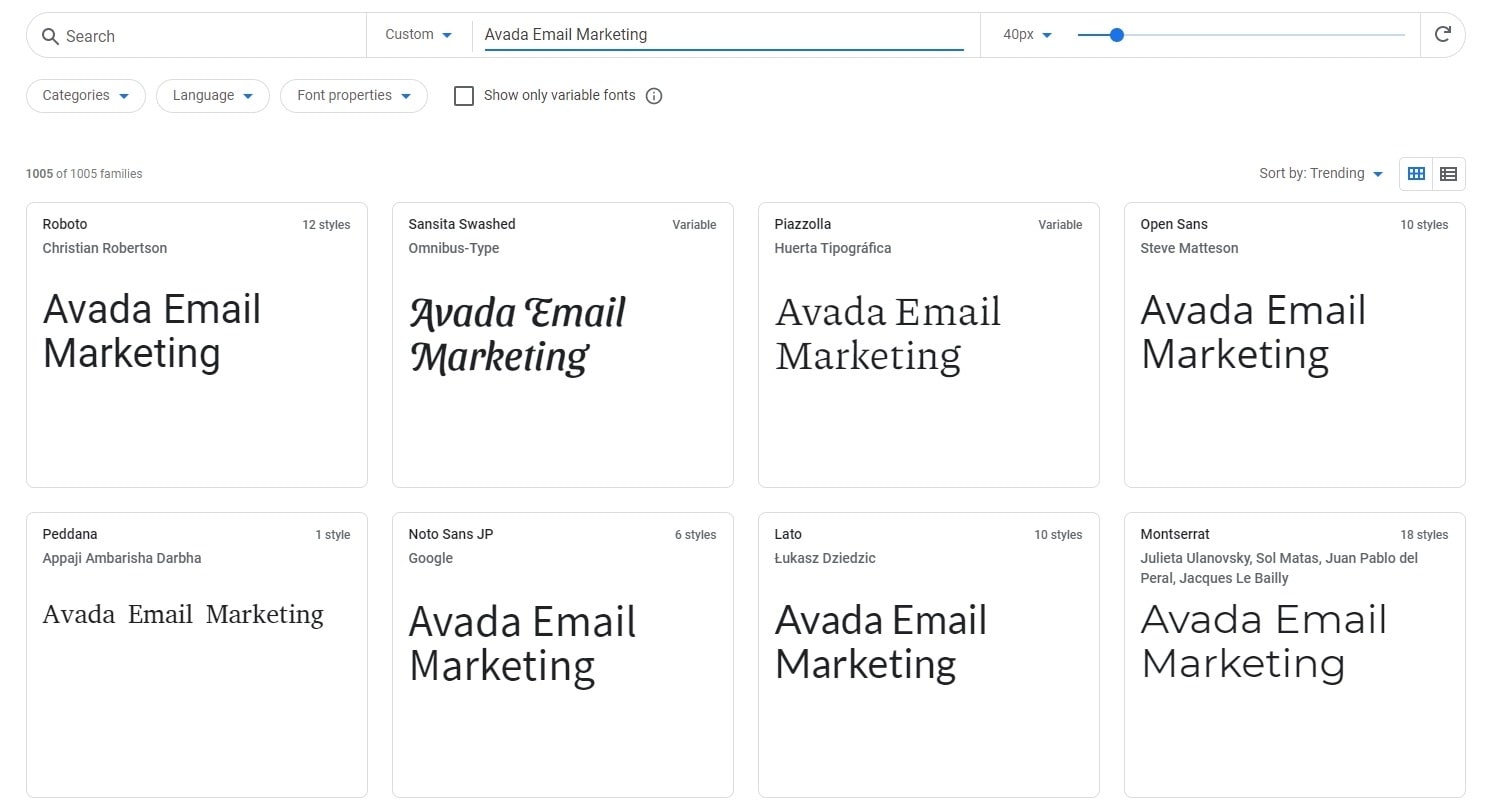Open the Sansita Swashed font card
The height and width of the screenshot is (810, 1500).
click(563, 345)
